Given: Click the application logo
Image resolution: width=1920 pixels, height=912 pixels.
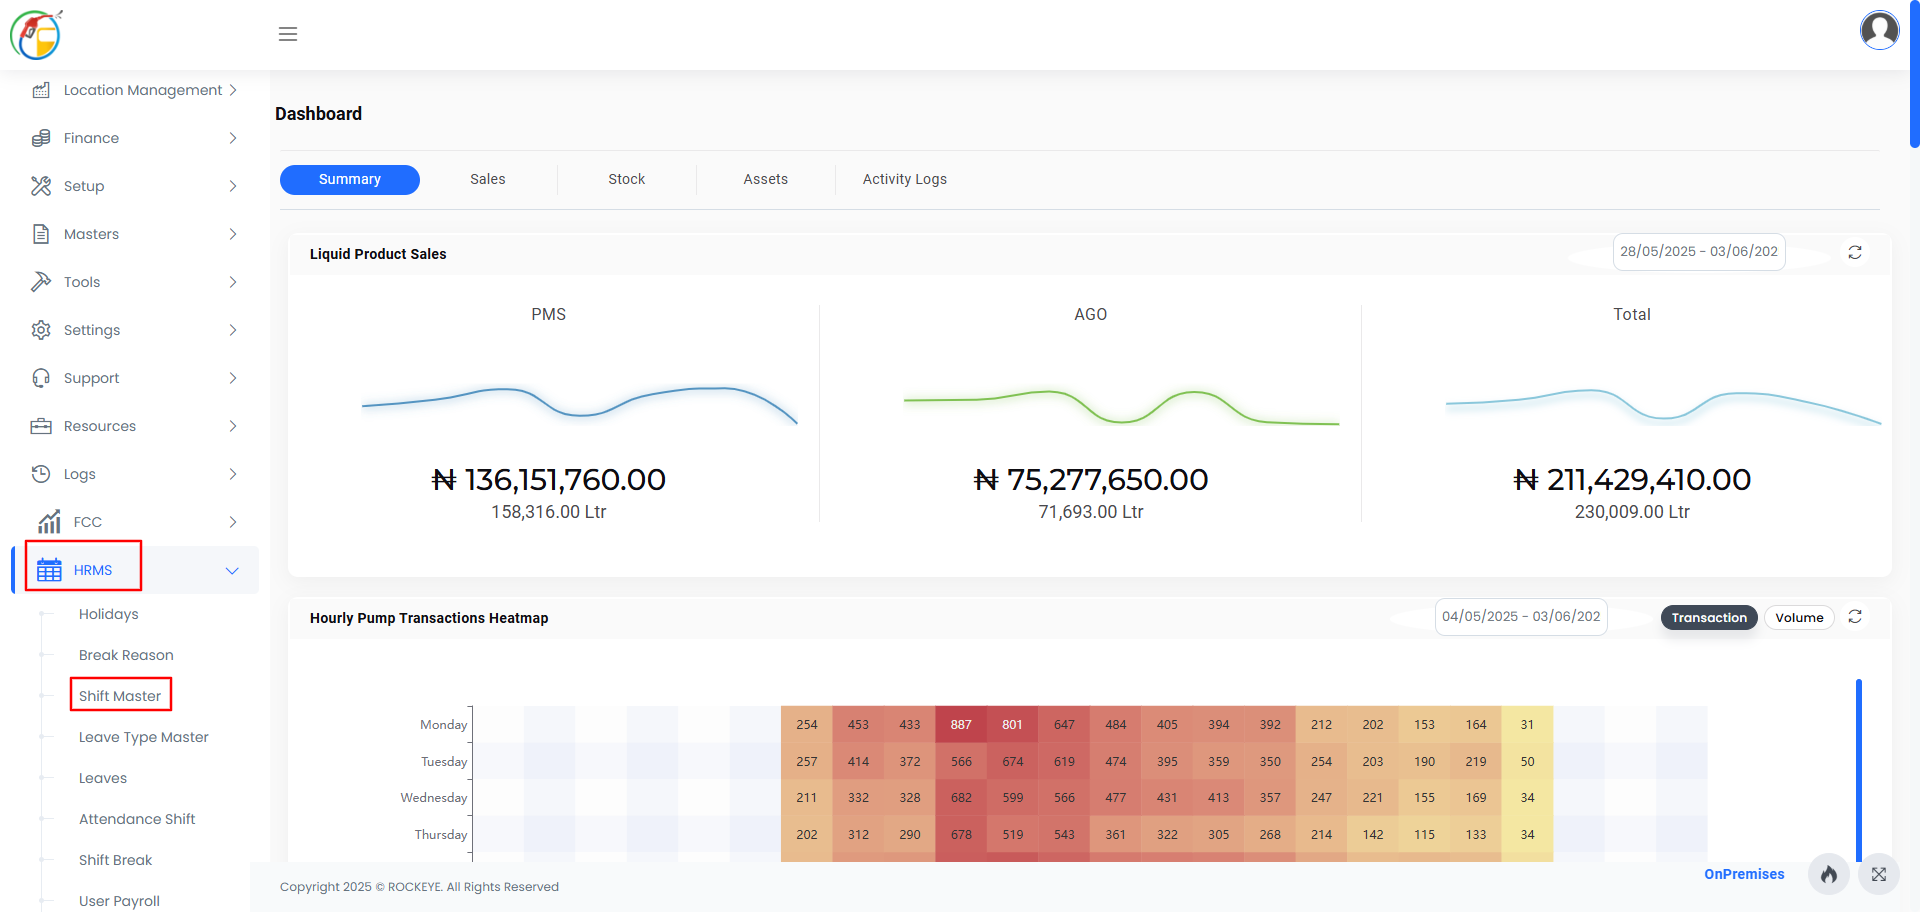Looking at the screenshot, I should pyautogui.click(x=37, y=34).
